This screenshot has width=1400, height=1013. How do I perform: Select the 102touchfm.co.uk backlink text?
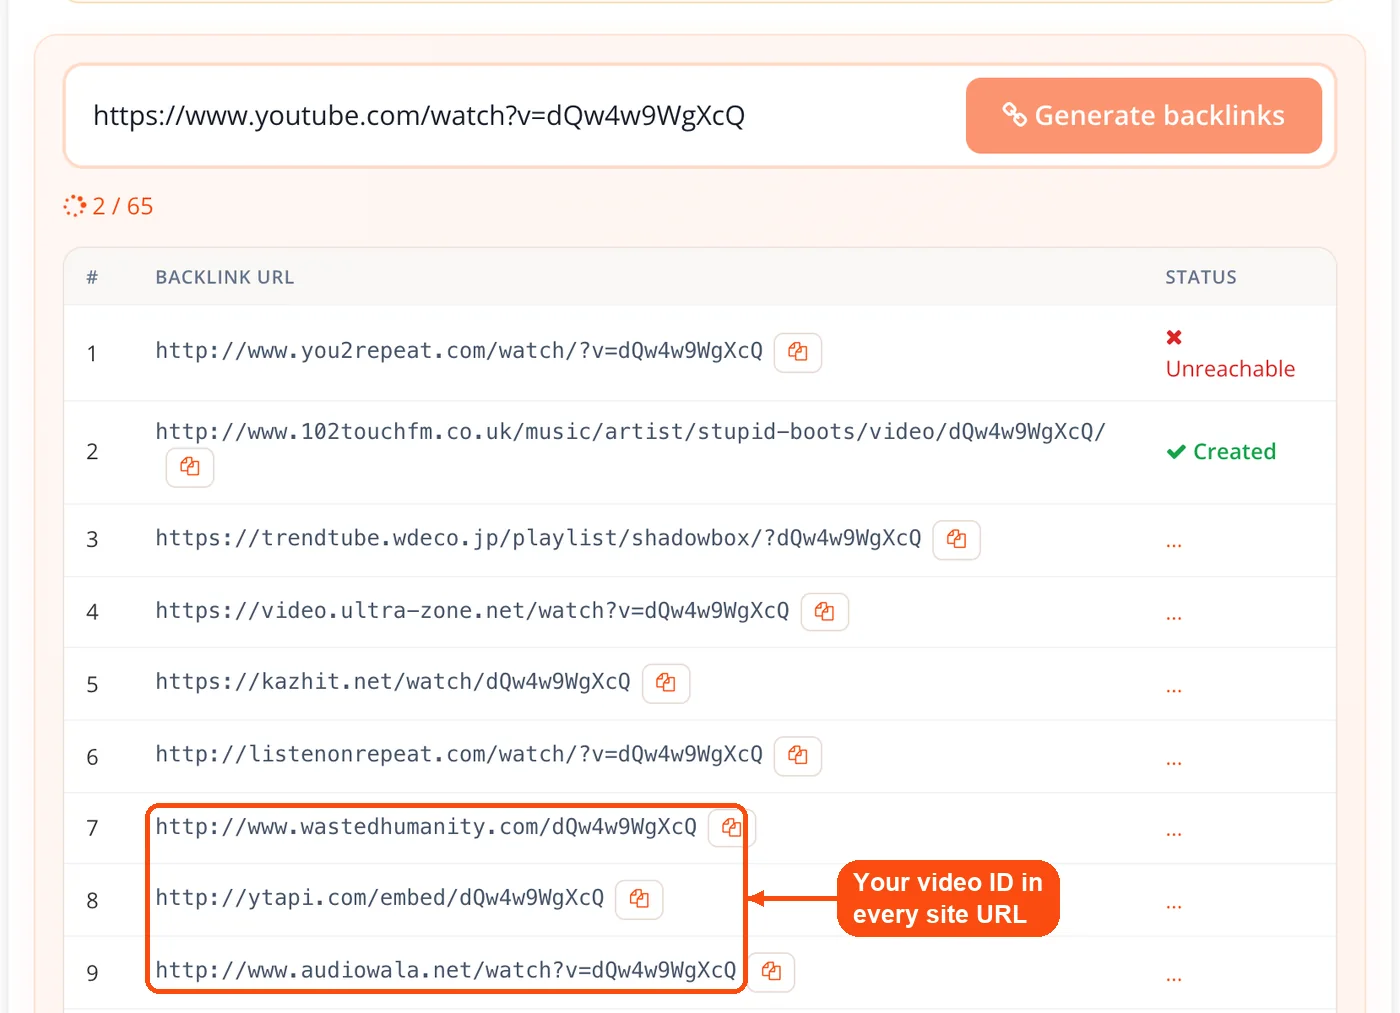[x=631, y=432]
